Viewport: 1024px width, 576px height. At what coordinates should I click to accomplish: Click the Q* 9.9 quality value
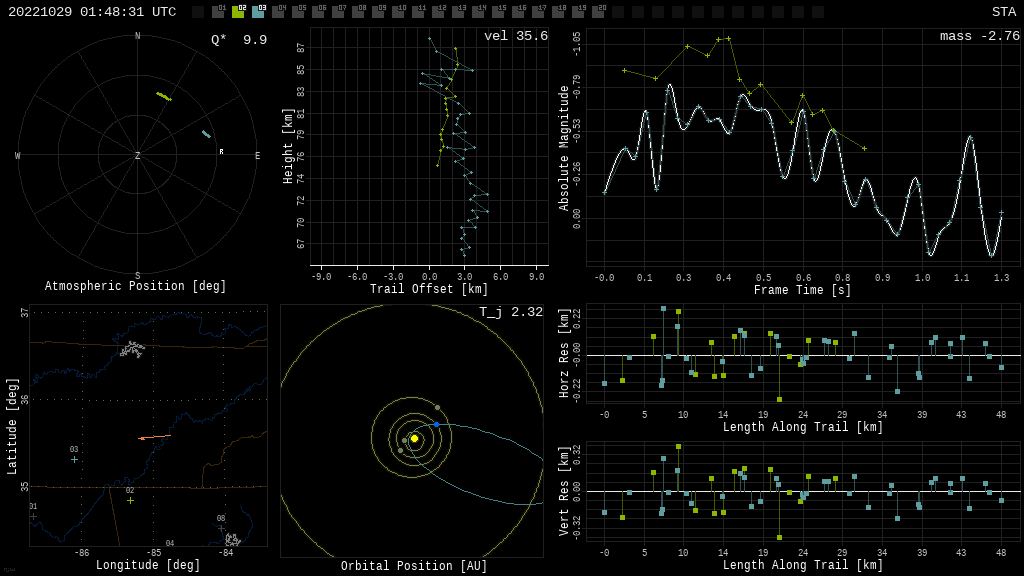coord(239,40)
